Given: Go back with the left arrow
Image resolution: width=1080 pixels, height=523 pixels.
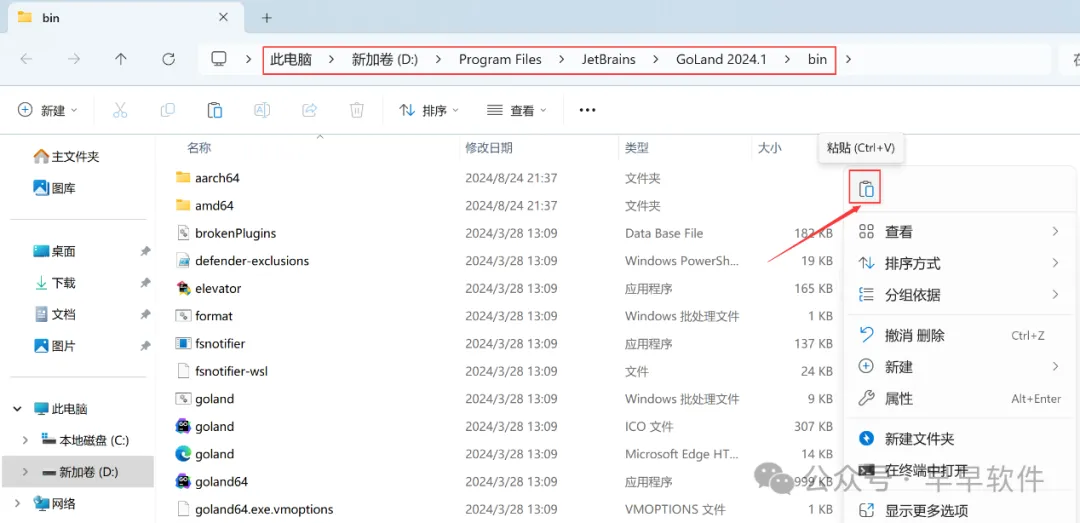Looking at the screenshot, I should [x=26, y=59].
